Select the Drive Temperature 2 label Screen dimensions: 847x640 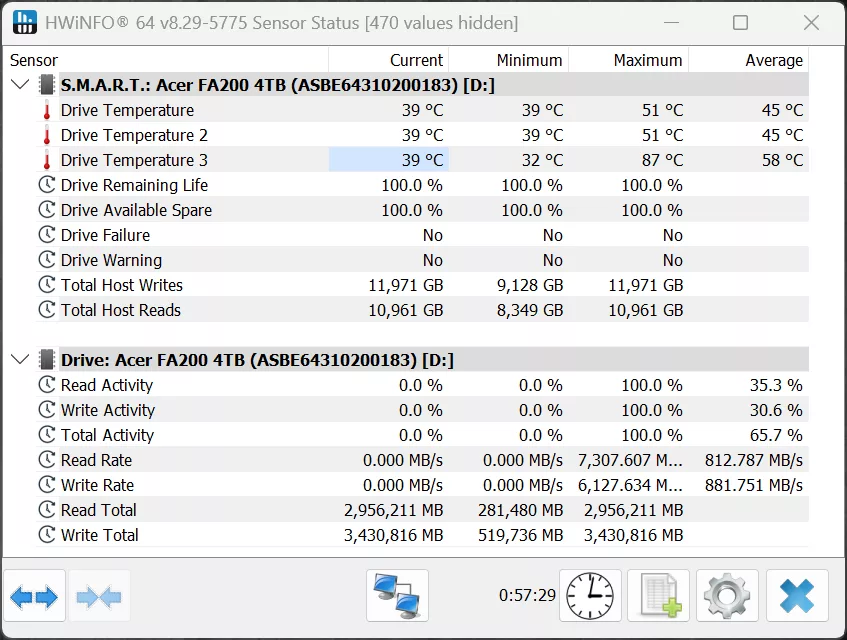pos(134,135)
